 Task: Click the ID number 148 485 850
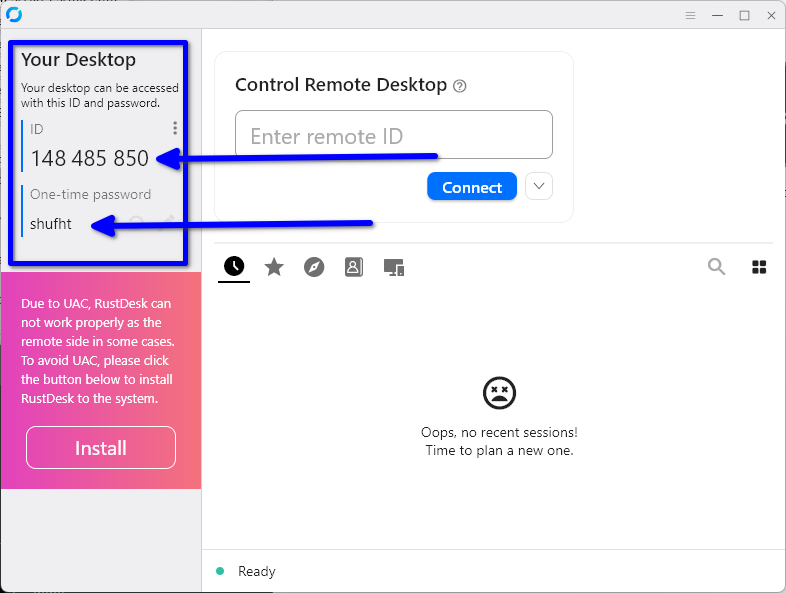click(89, 158)
